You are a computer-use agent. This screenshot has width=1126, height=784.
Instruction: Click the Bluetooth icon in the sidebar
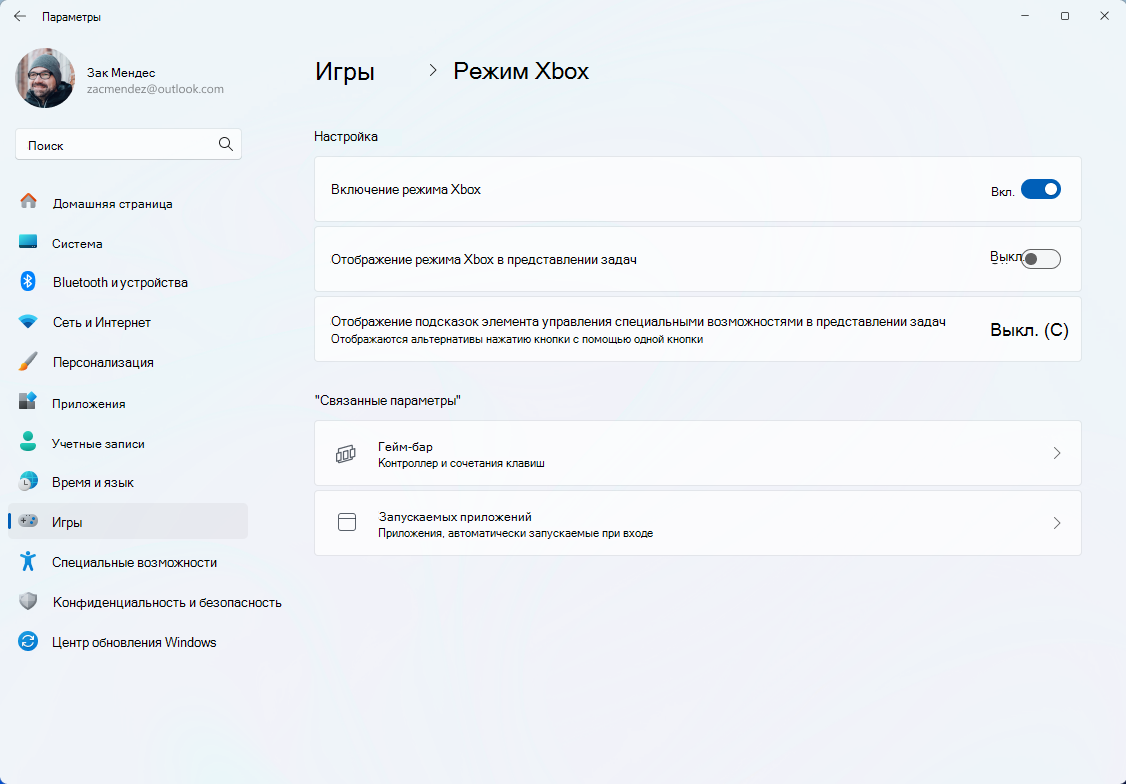pos(28,281)
